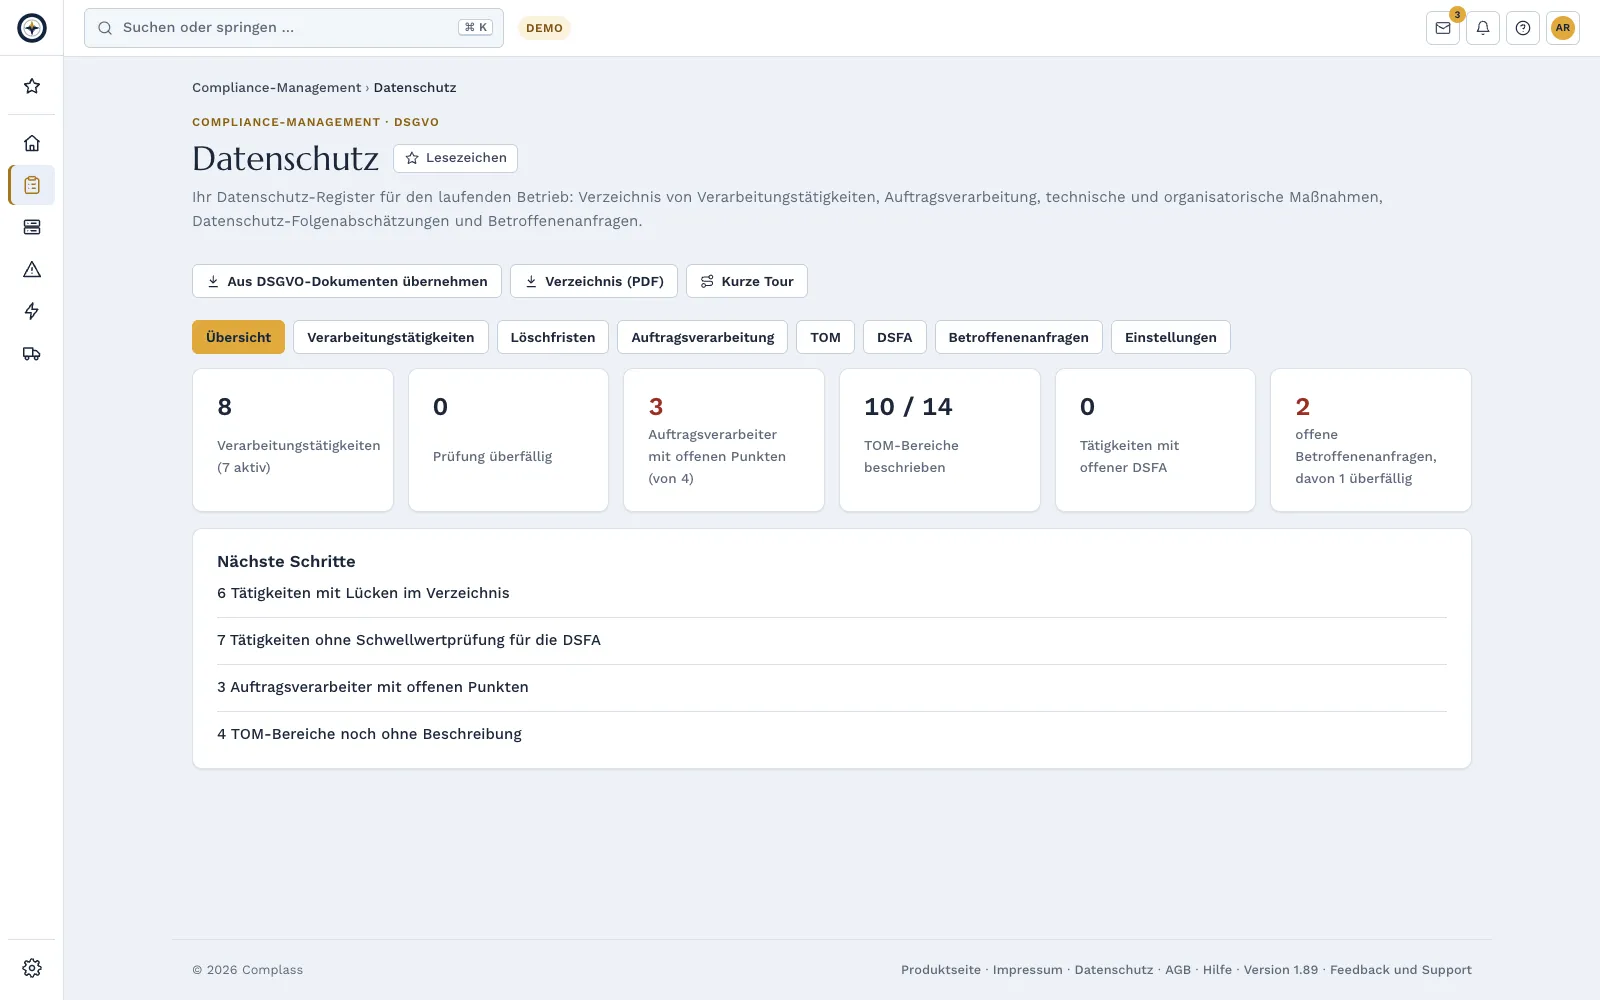Image resolution: width=1600 pixels, height=1000 pixels.
Task: Switch to Löschfristen tab
Action: [x=553, y=337]
